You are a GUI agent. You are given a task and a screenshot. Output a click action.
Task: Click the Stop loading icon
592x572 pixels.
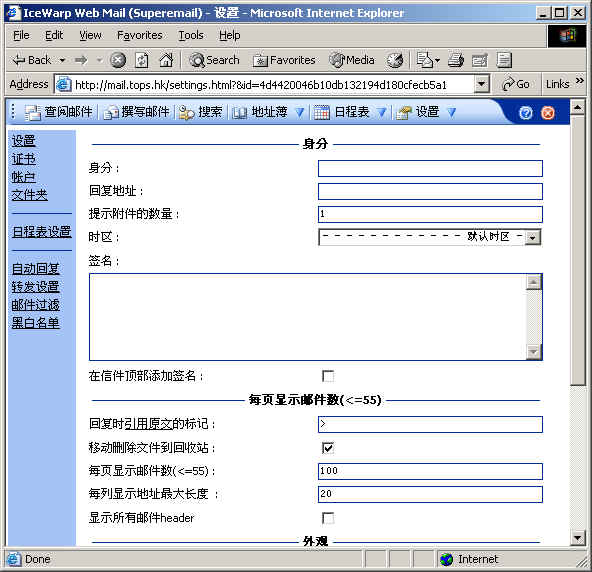(118, 60)
